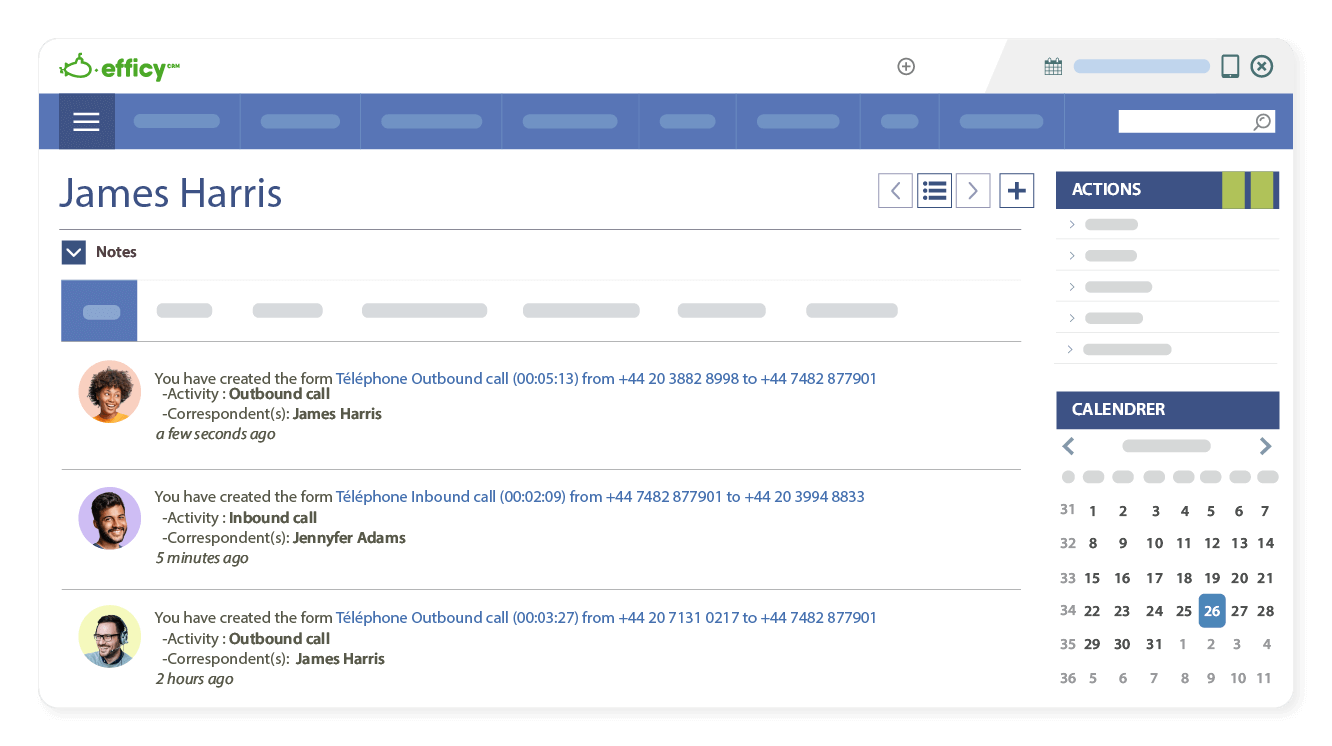Click the search magnifier icon
The image size is (1332, 746).
tap(1261, 120)
